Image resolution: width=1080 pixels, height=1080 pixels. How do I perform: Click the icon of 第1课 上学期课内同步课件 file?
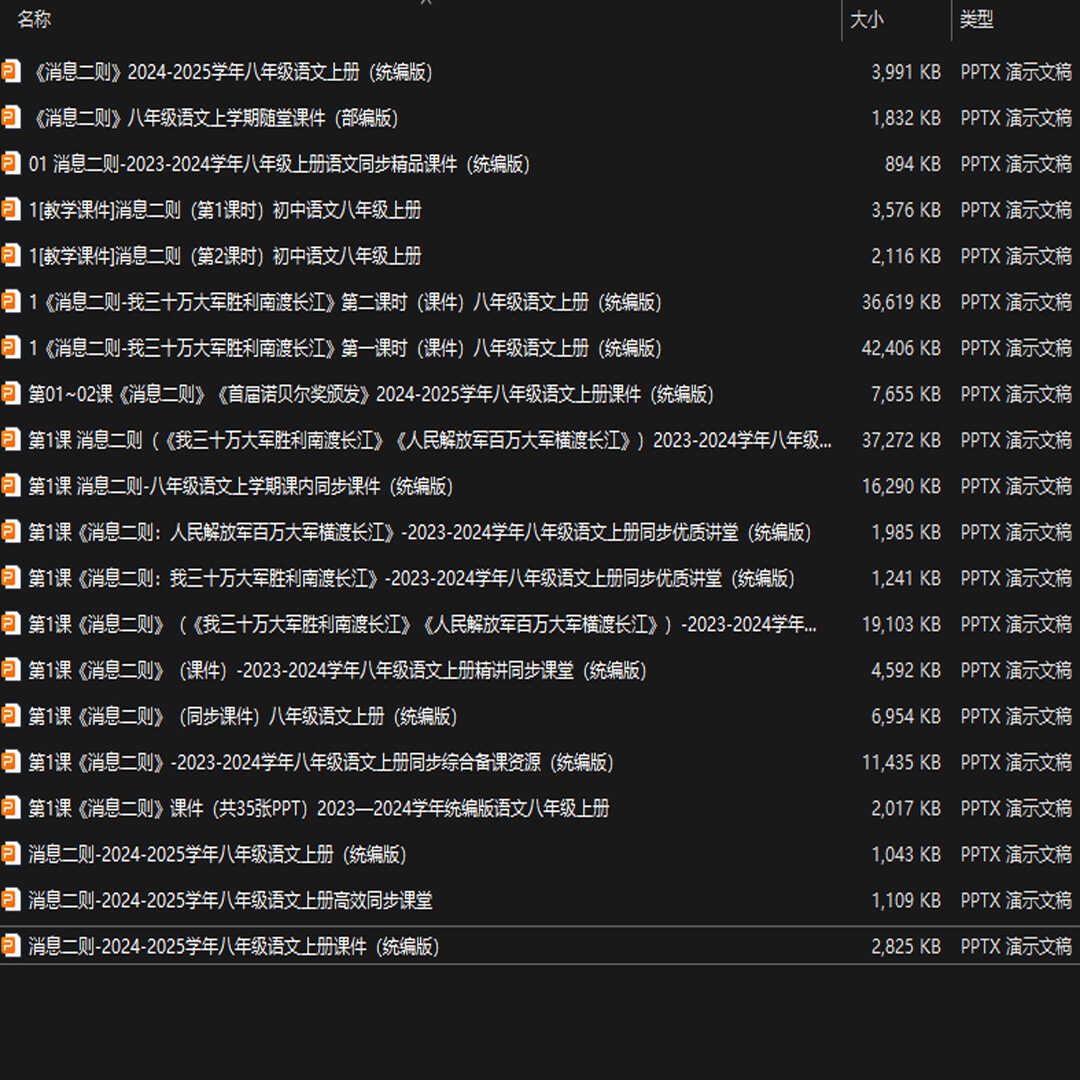(x=11, y=486)
